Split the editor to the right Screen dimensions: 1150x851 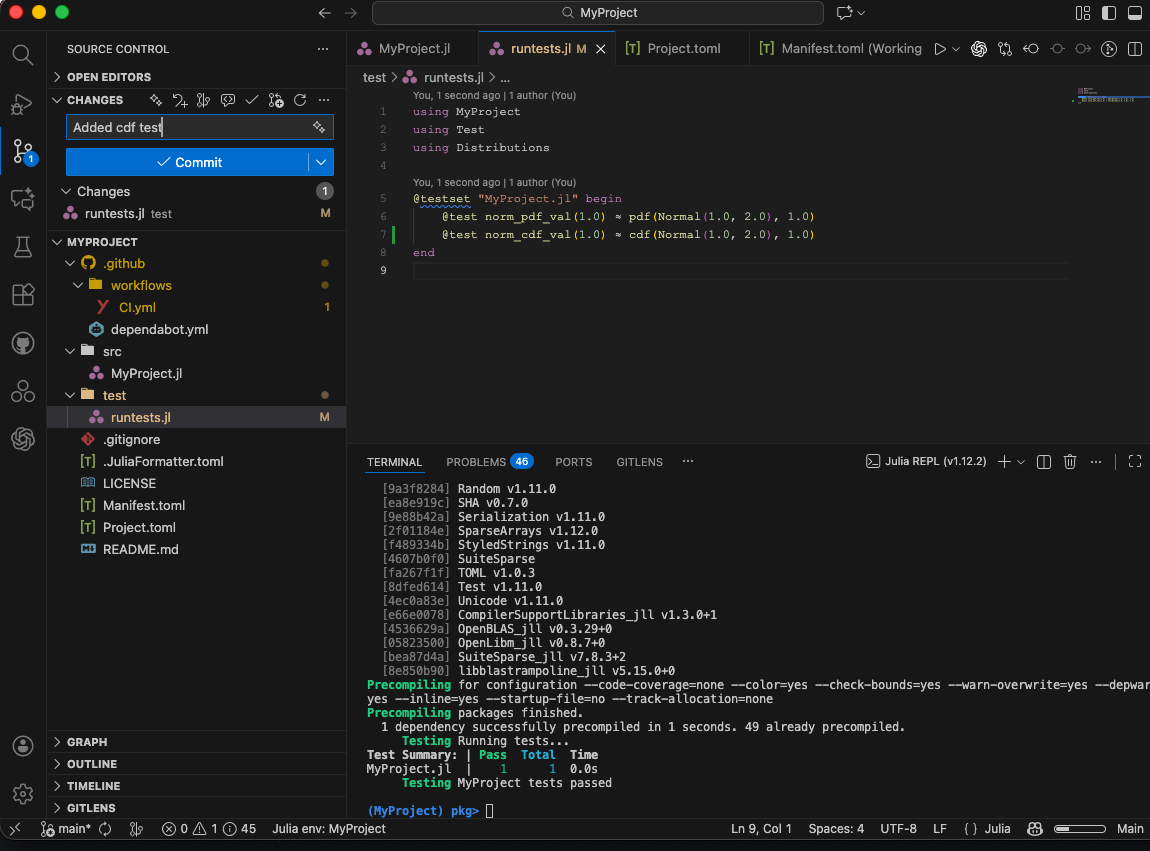tap(1135, 49)
